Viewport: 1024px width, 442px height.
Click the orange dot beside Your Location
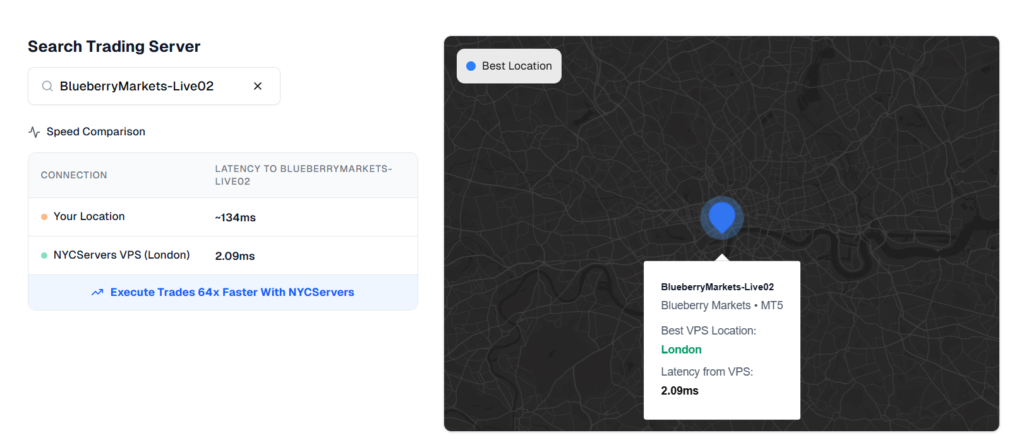(x=44, y=217)
